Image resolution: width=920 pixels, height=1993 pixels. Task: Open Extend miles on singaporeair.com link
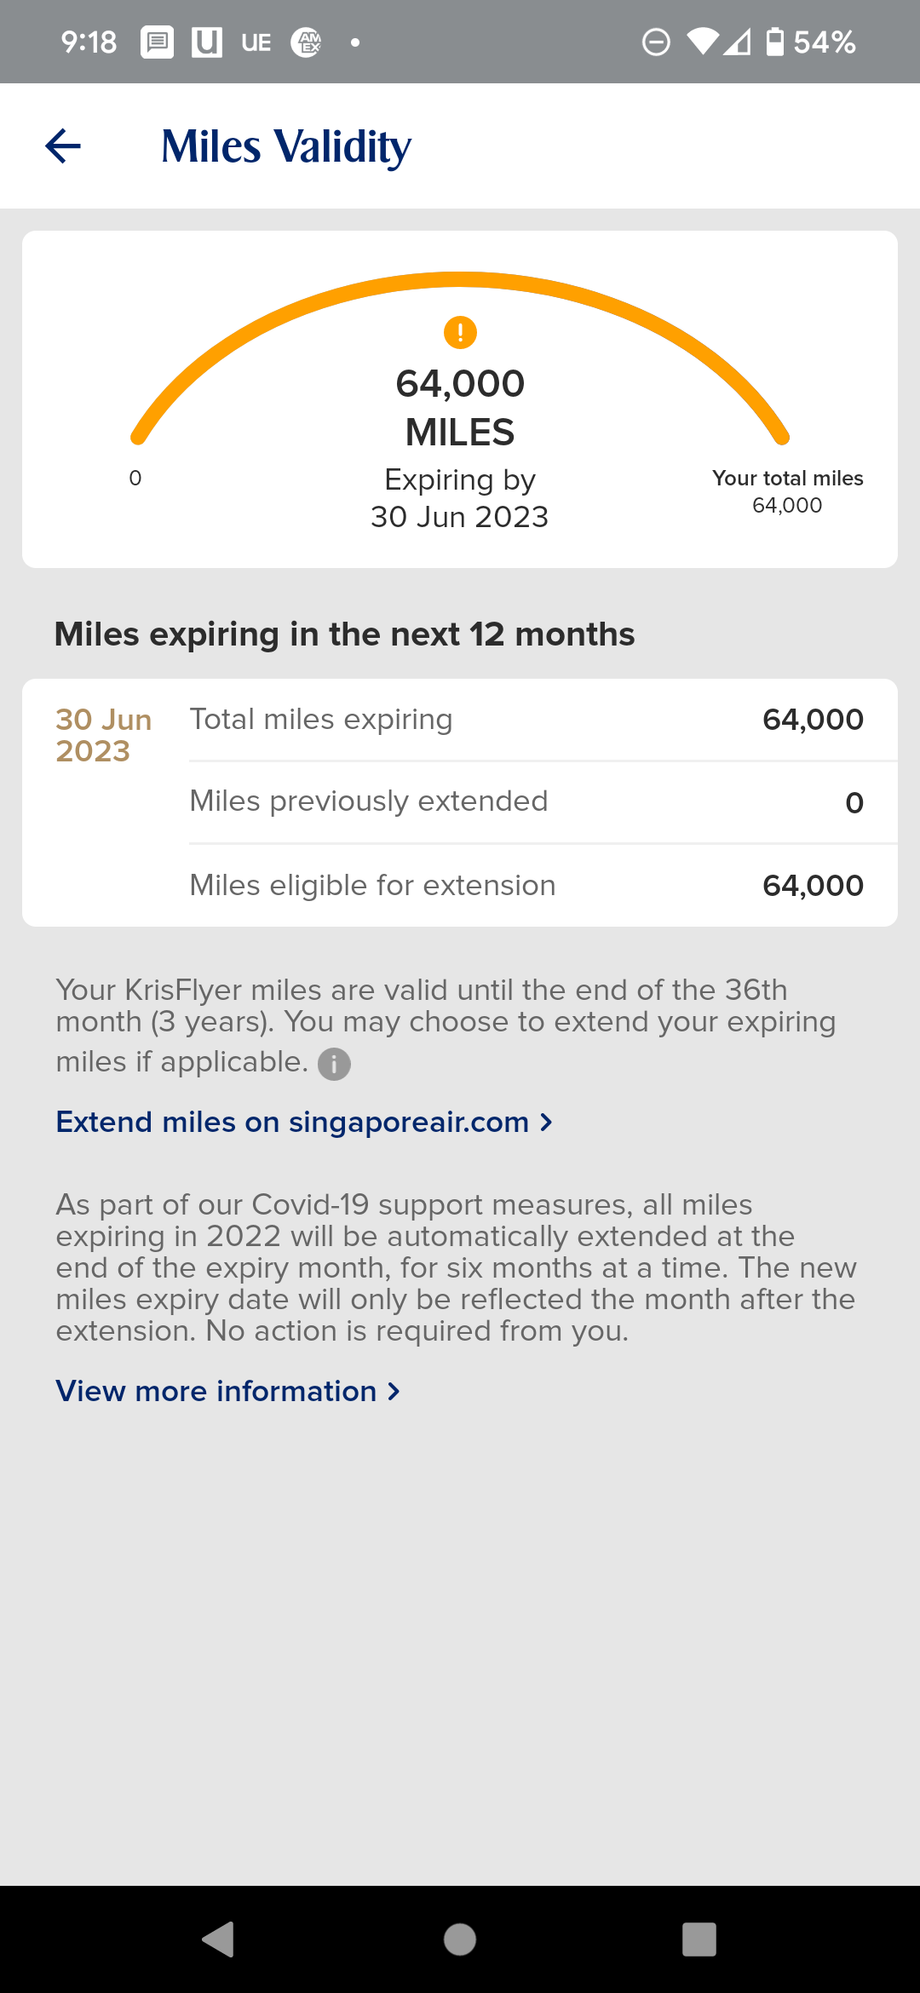[x=292, y=1122]
